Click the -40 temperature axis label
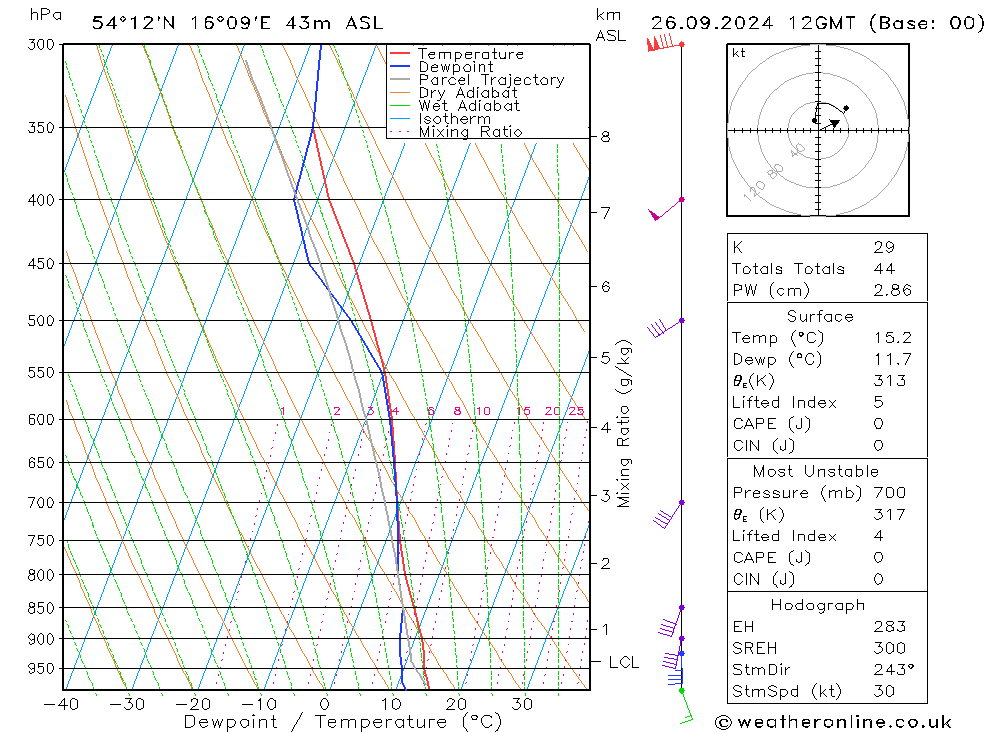The image size is (1000, 733). (x=61, y=704)
